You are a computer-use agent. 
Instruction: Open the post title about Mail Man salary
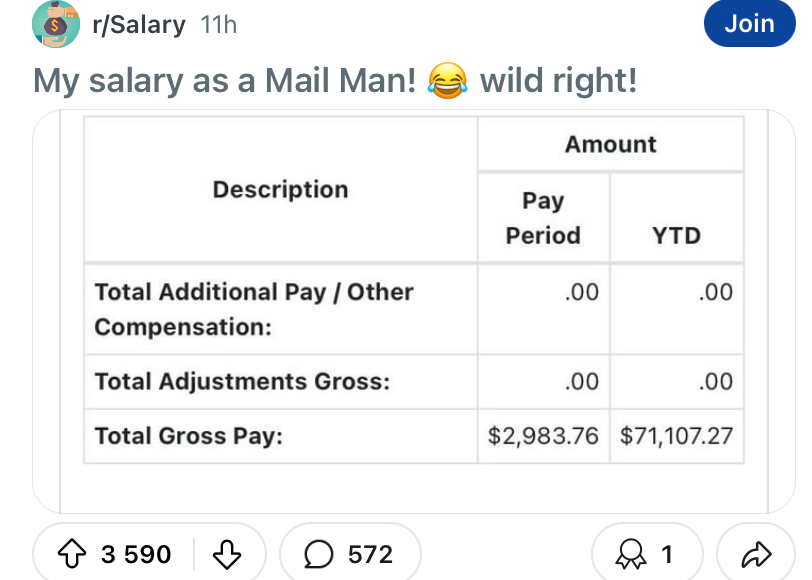[x=335, y=81]
